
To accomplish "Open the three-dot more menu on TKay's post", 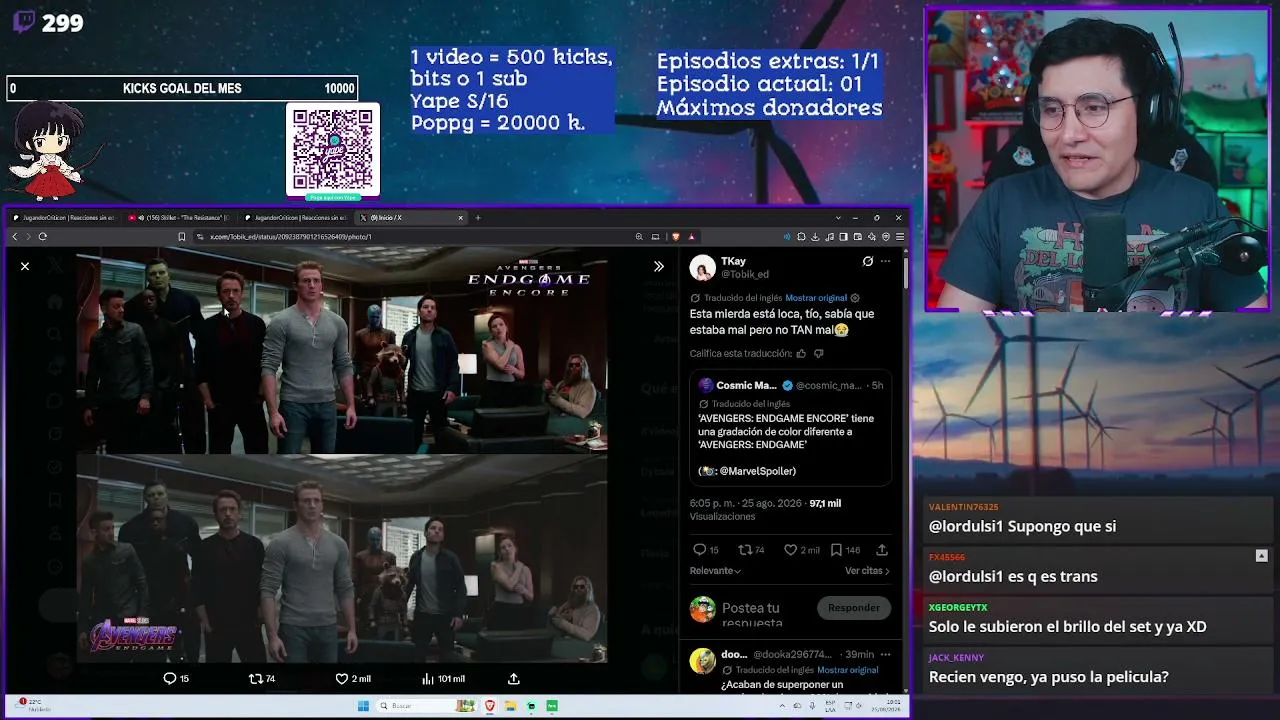I will tap(885, 261).
